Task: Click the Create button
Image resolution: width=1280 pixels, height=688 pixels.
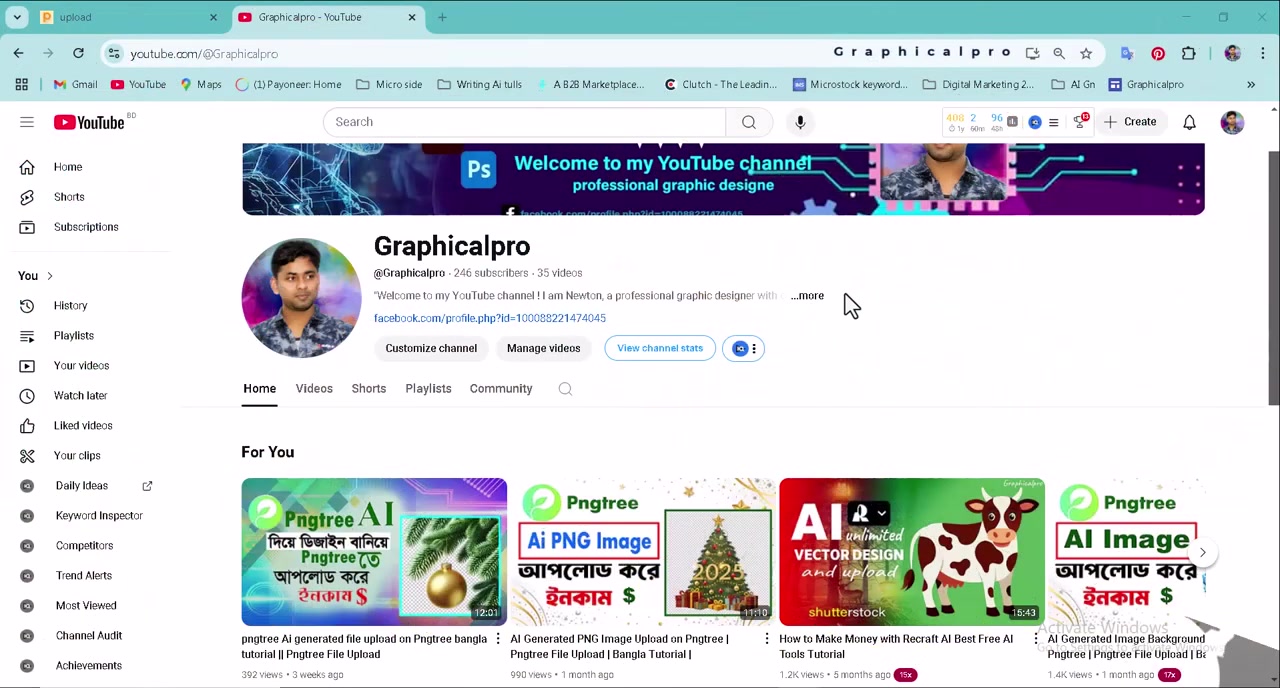Action: 1130,122
